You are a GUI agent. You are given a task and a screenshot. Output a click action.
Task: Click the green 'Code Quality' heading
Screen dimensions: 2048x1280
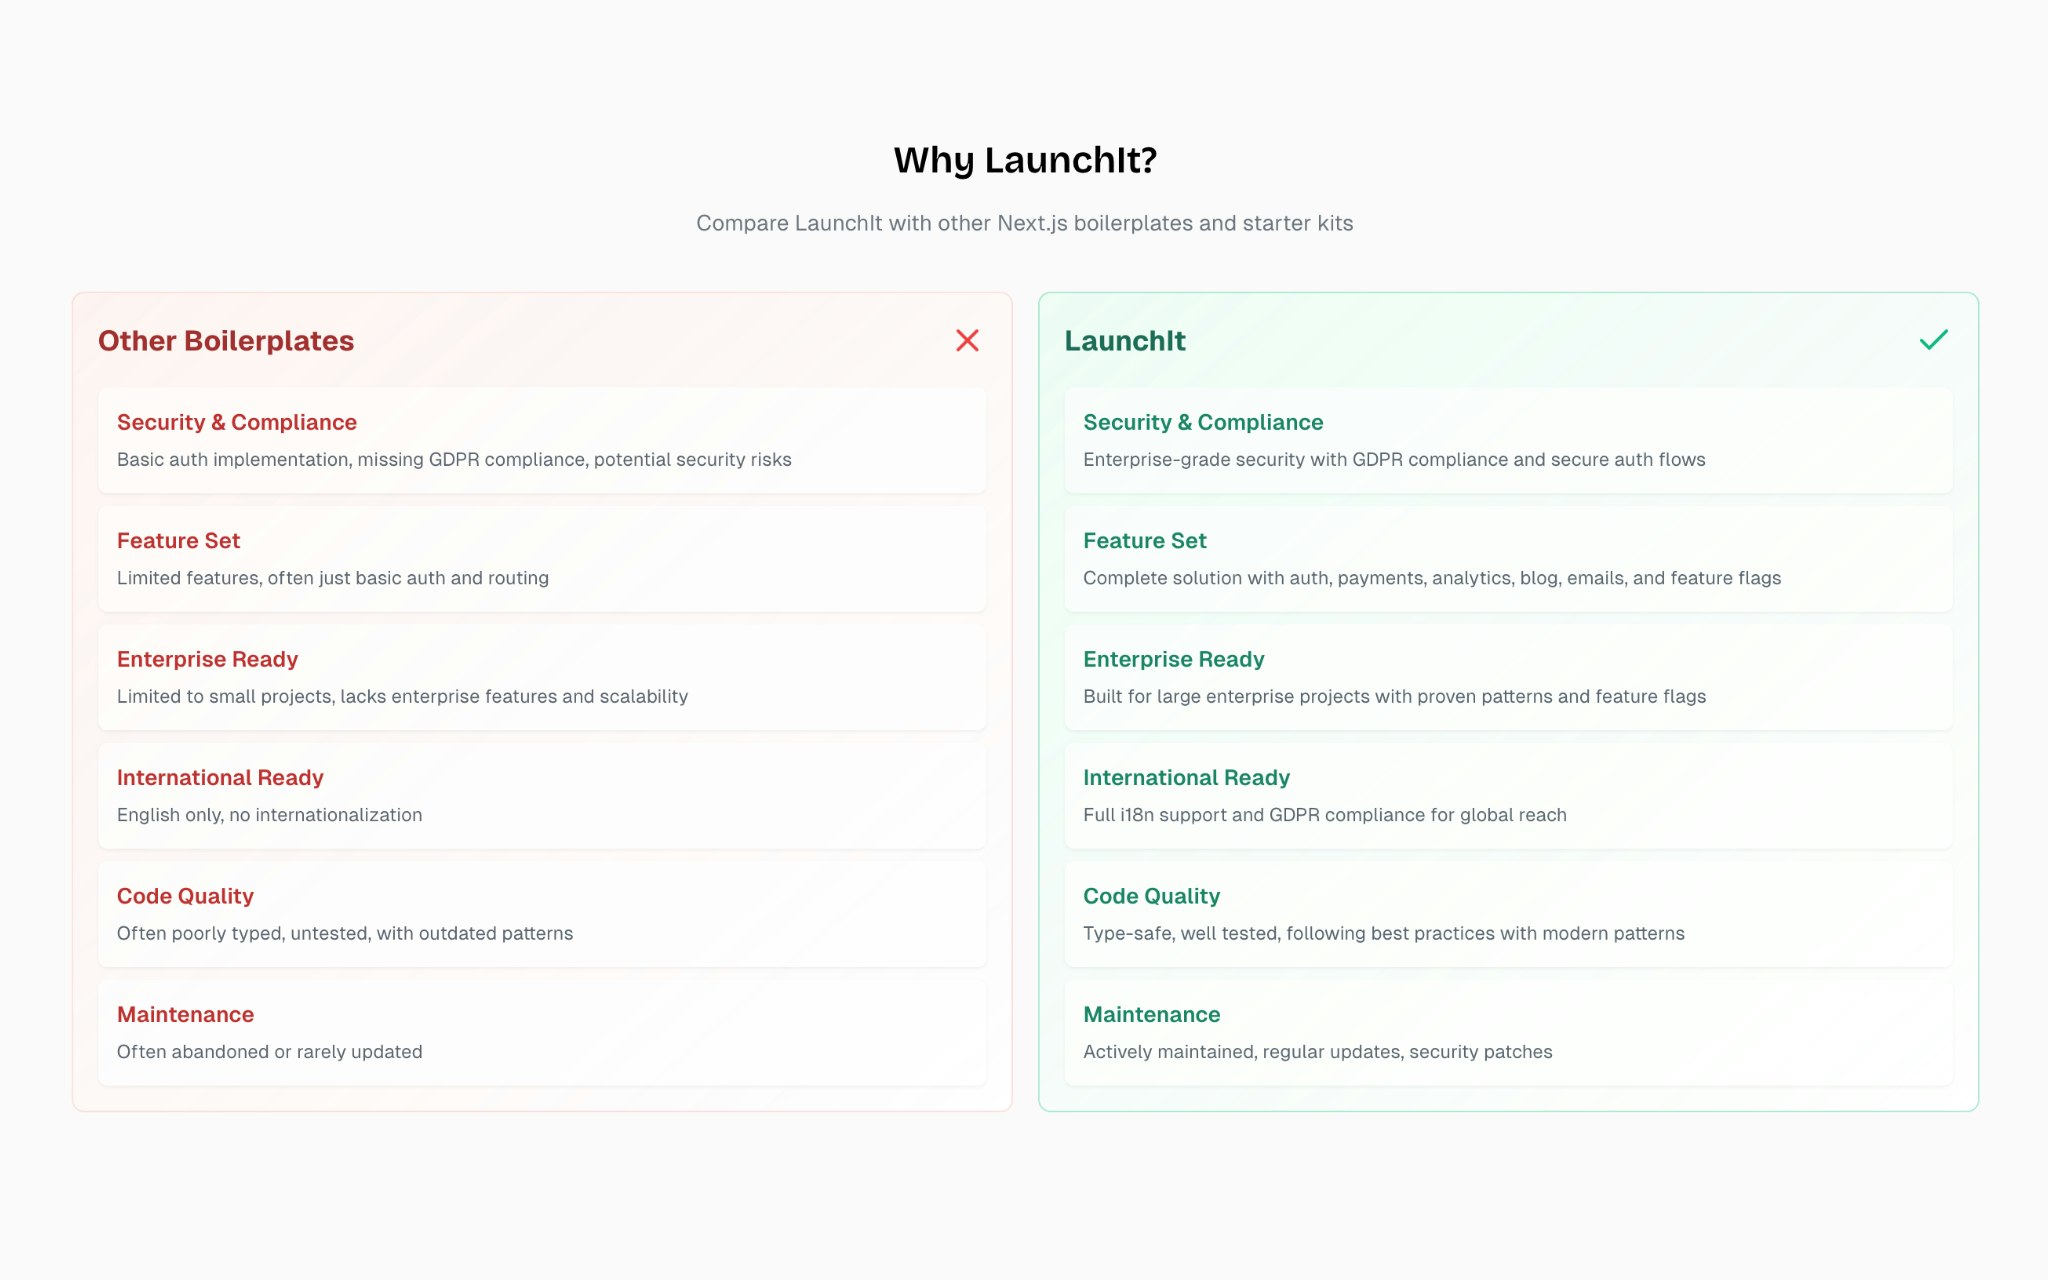(1151, 896)
